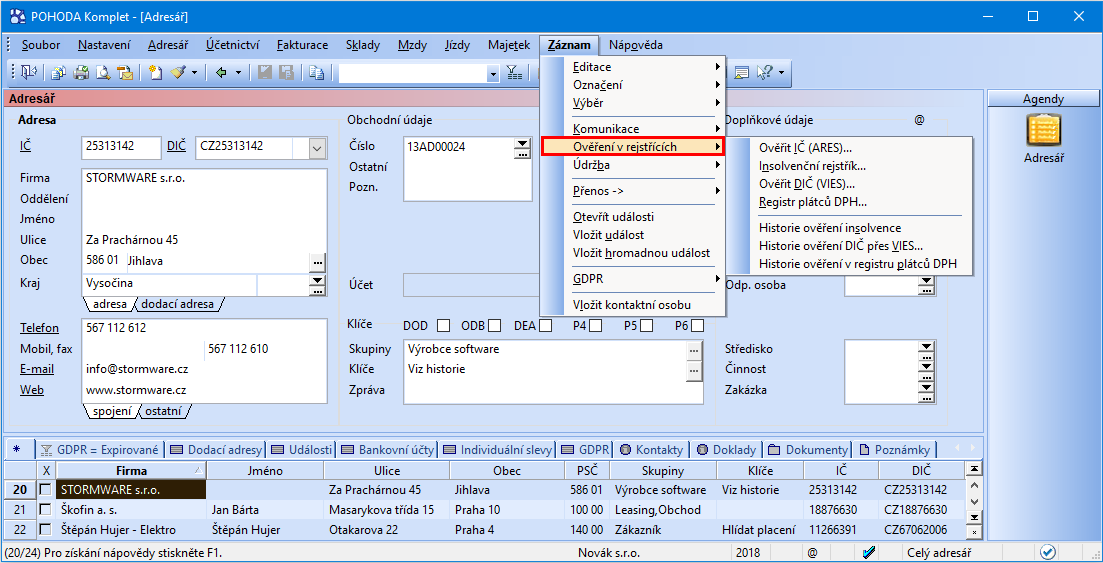Click the @ symbol next to Doplňkové údaje
Viewport: 1103px width, 563px height.
coord(919,120)
